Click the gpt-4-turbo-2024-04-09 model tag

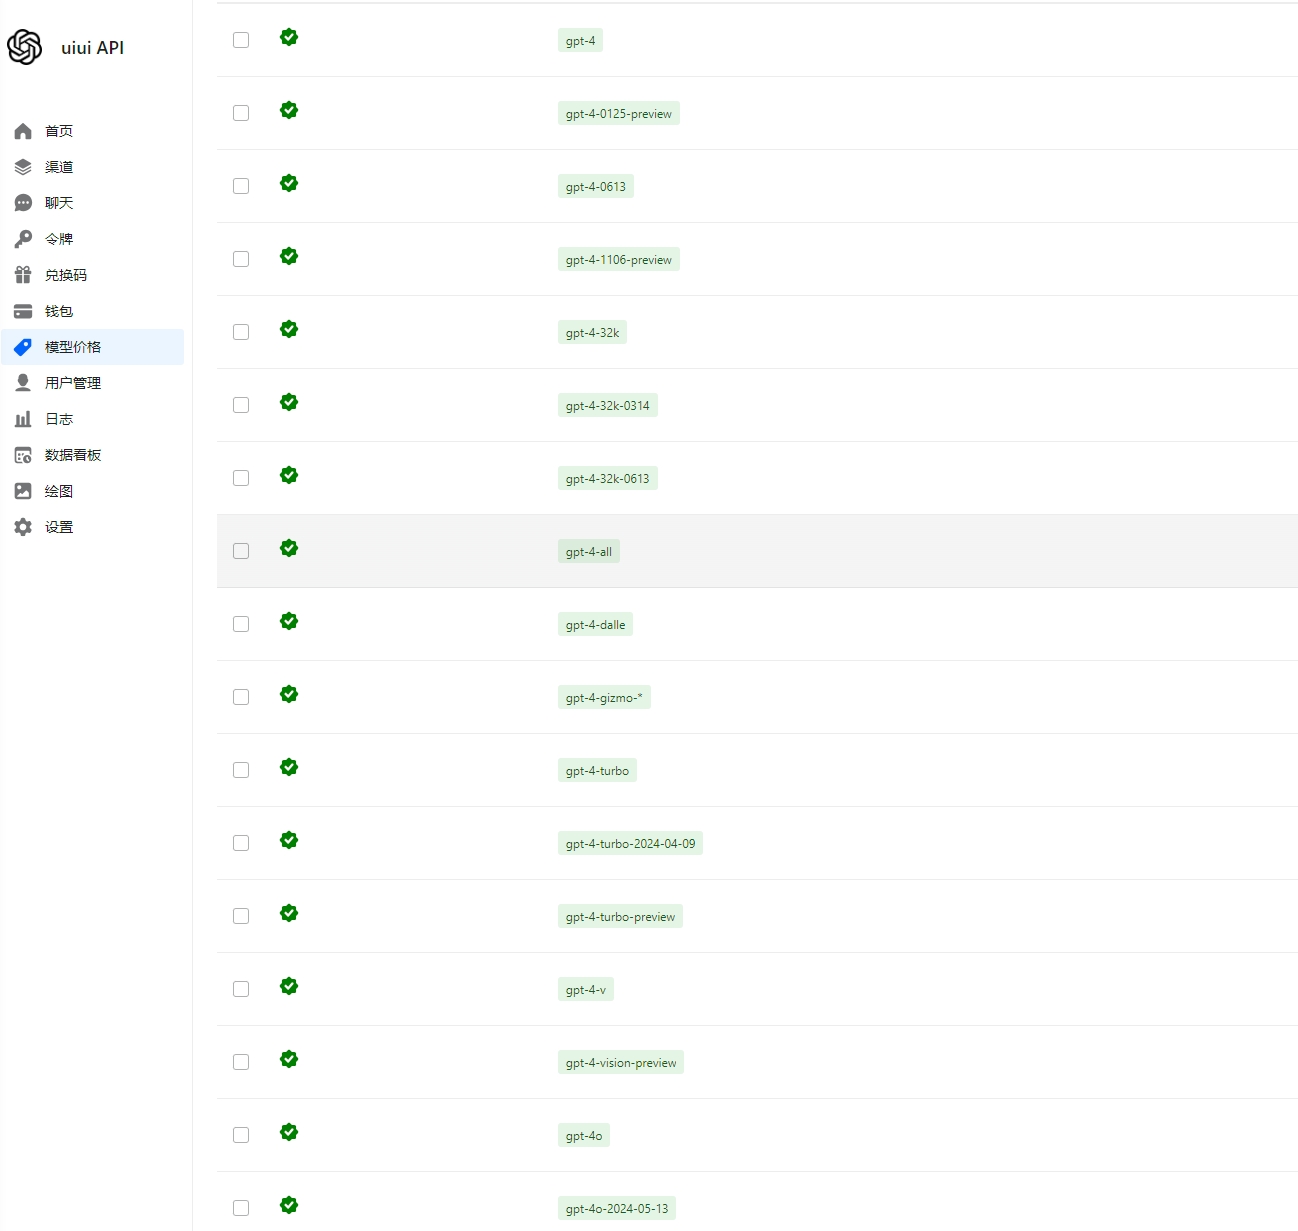click(630, 844)
